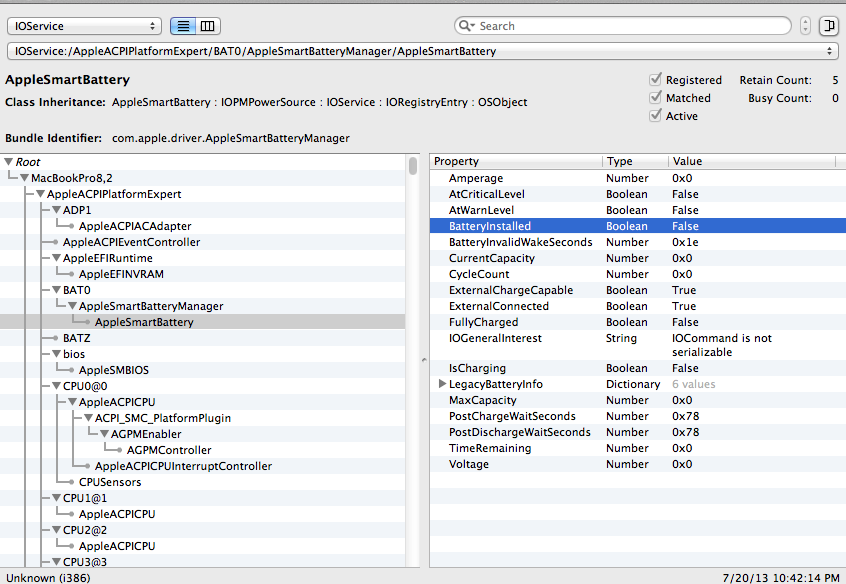Select the IOGeneralInterest property row
Image resolution: width=846 pixels, height=584 pixels.
(x=638, y=345)
